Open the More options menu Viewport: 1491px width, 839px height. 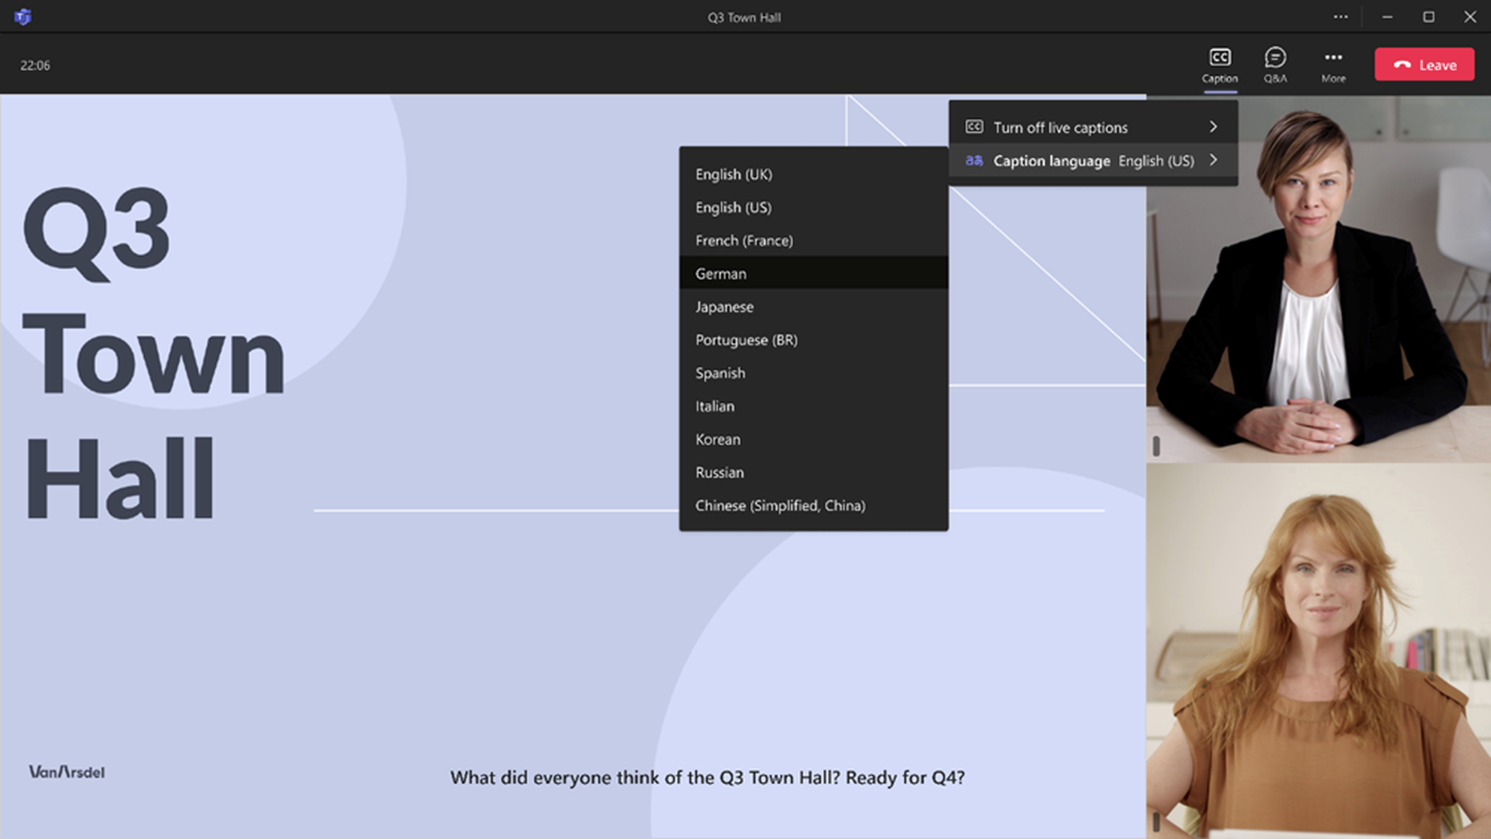click(x=1333, y=64)
